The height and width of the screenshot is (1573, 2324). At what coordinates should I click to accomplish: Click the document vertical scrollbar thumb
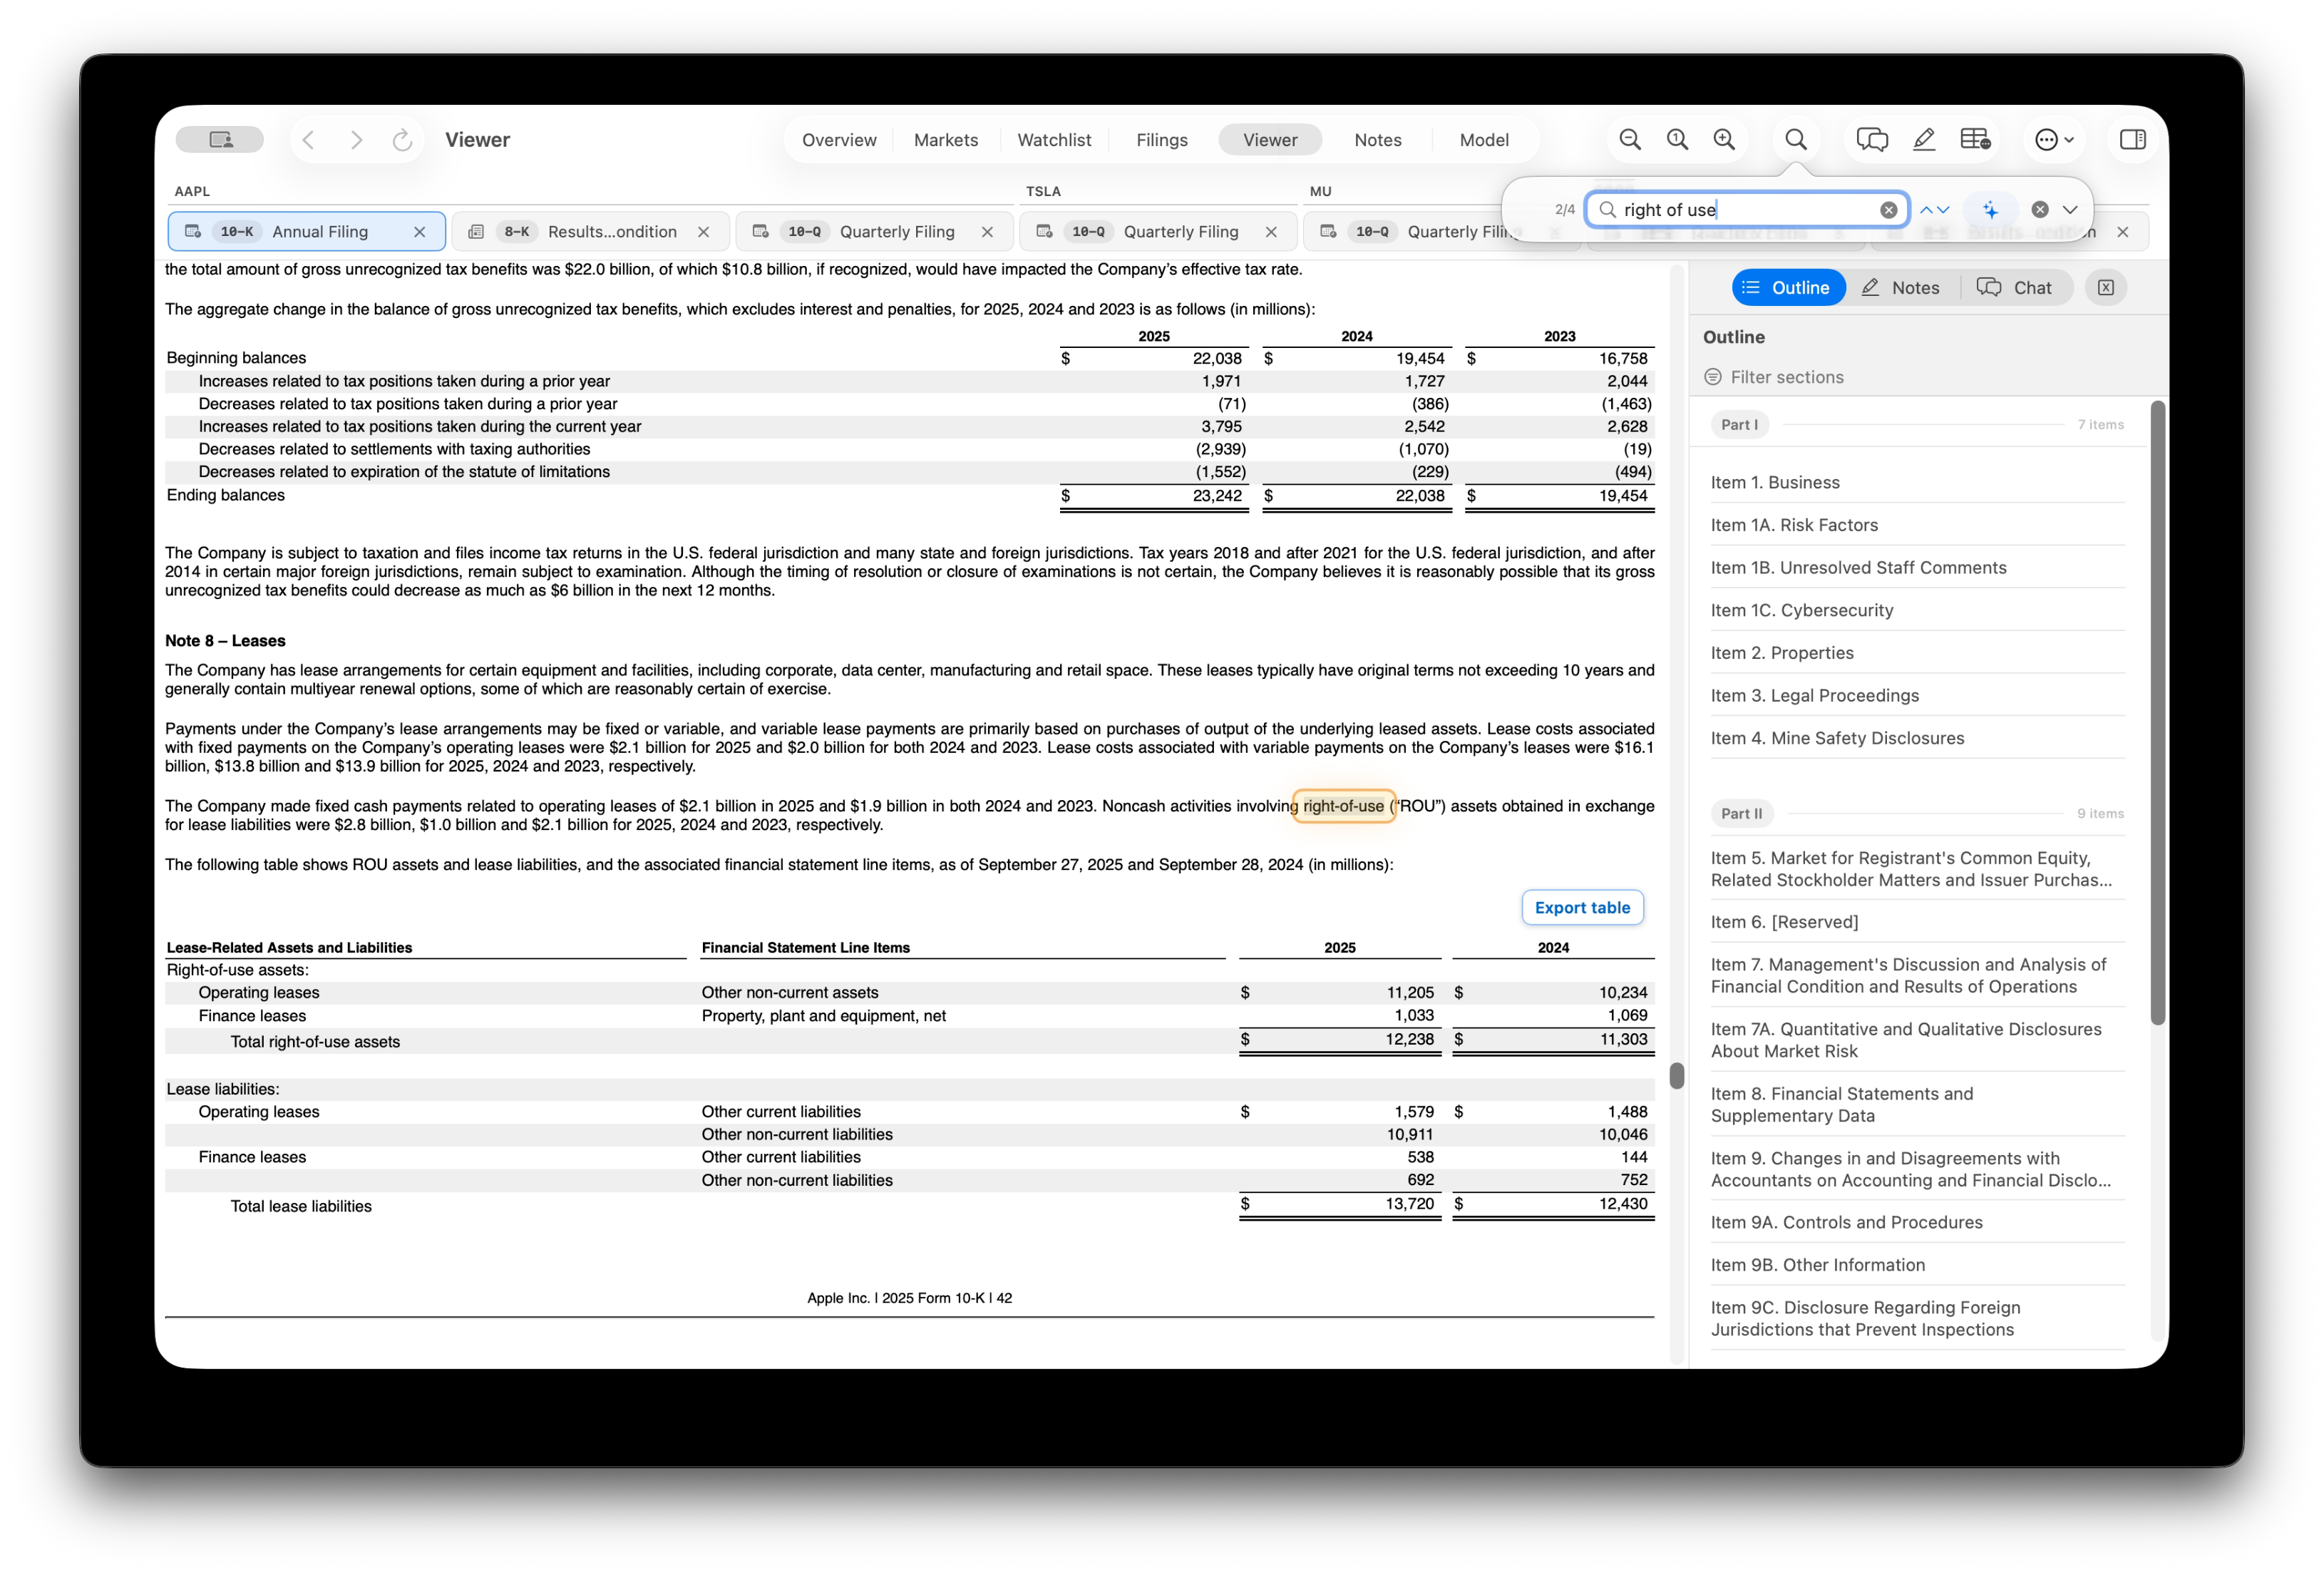click(x=1677, y=1076)
